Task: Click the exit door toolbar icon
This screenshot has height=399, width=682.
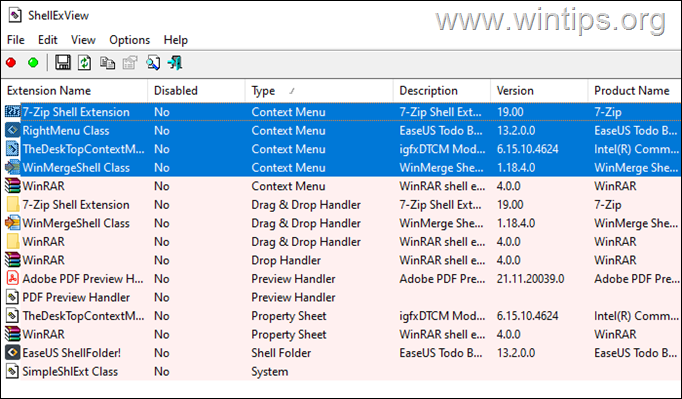Action: click(x=175, y=63)
